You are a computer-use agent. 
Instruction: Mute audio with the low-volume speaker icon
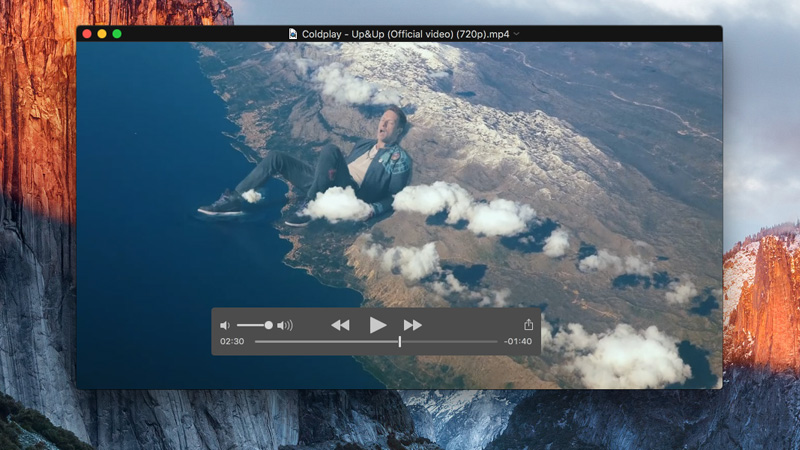(x=224, y=325)
